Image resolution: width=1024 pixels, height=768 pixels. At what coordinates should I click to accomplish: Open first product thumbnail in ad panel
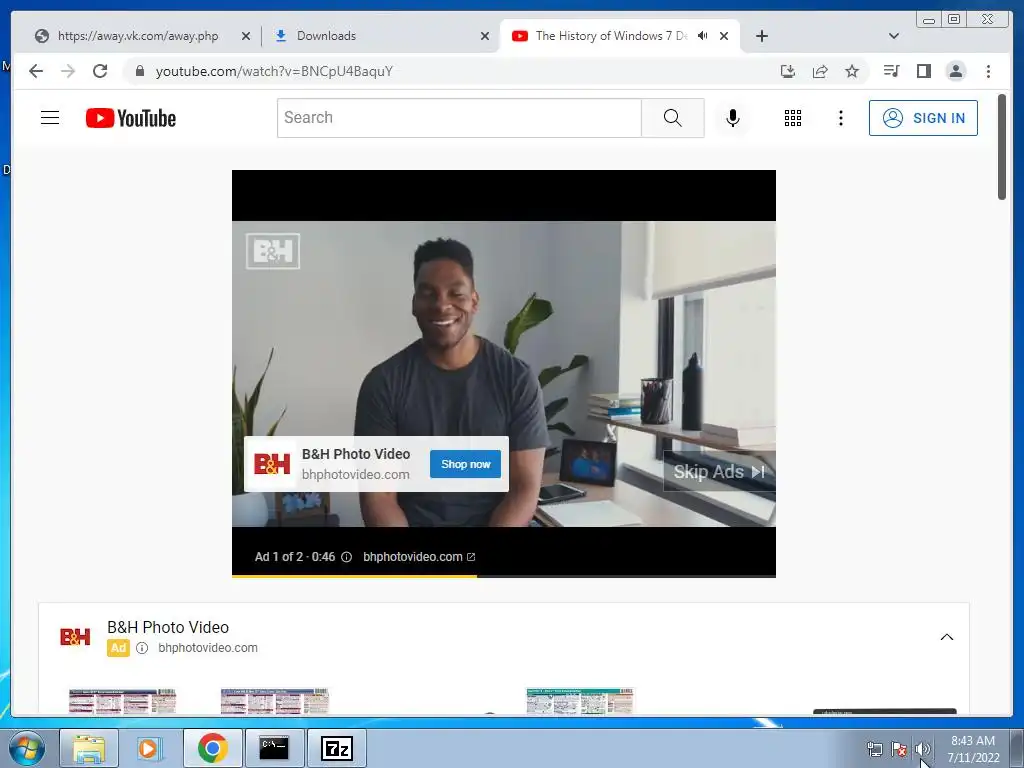(123, 701)
